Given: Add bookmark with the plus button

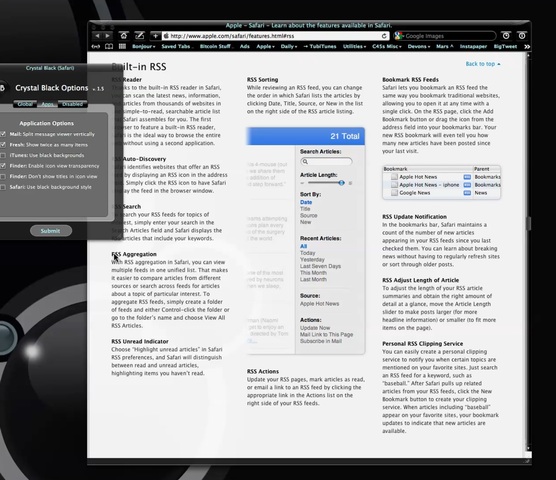Looking at the screenshot, I should 155,36.
